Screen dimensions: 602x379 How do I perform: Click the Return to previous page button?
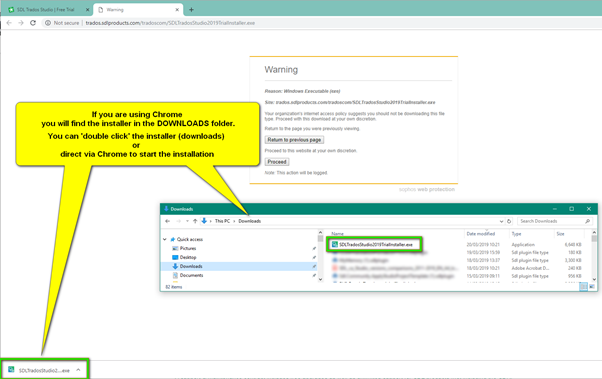point(294,140)
